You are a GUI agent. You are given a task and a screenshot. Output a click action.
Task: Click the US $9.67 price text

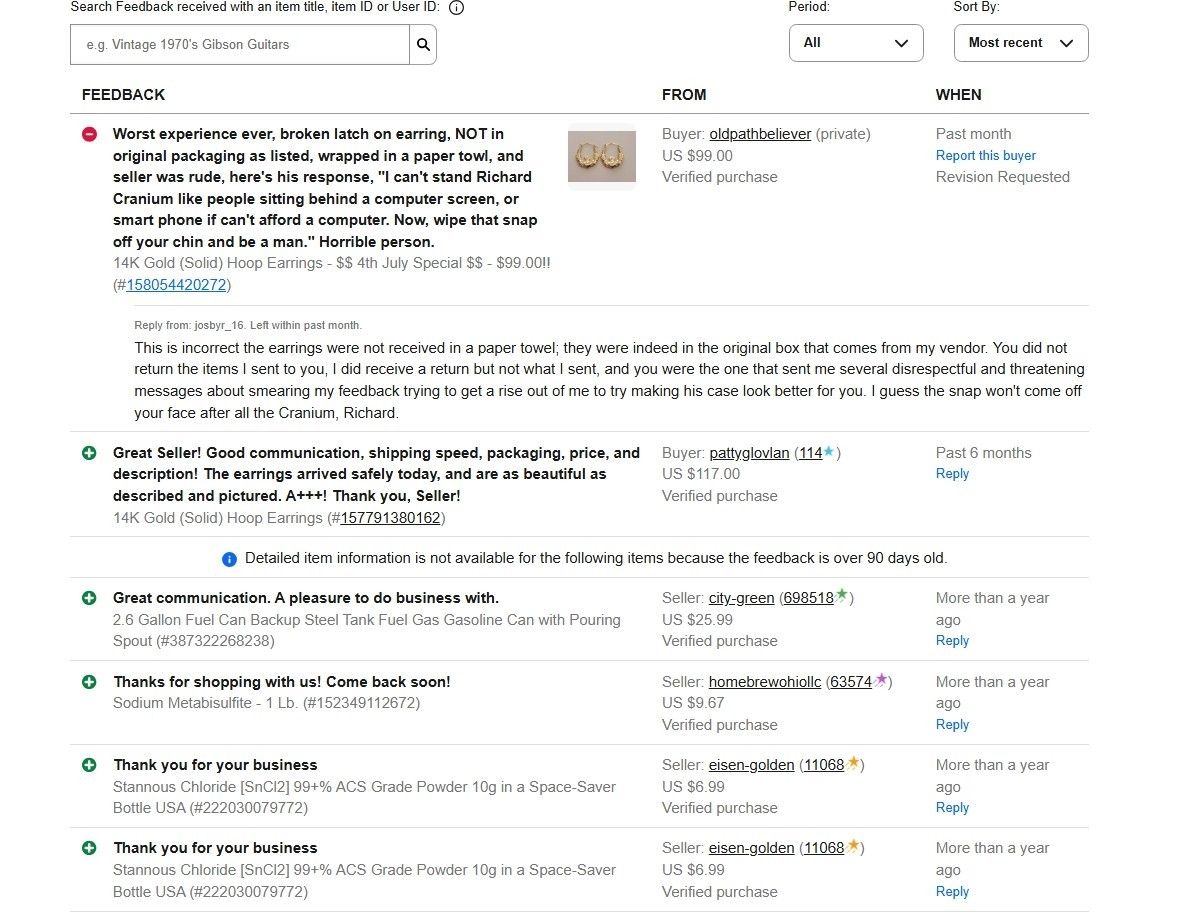[693, 703]
